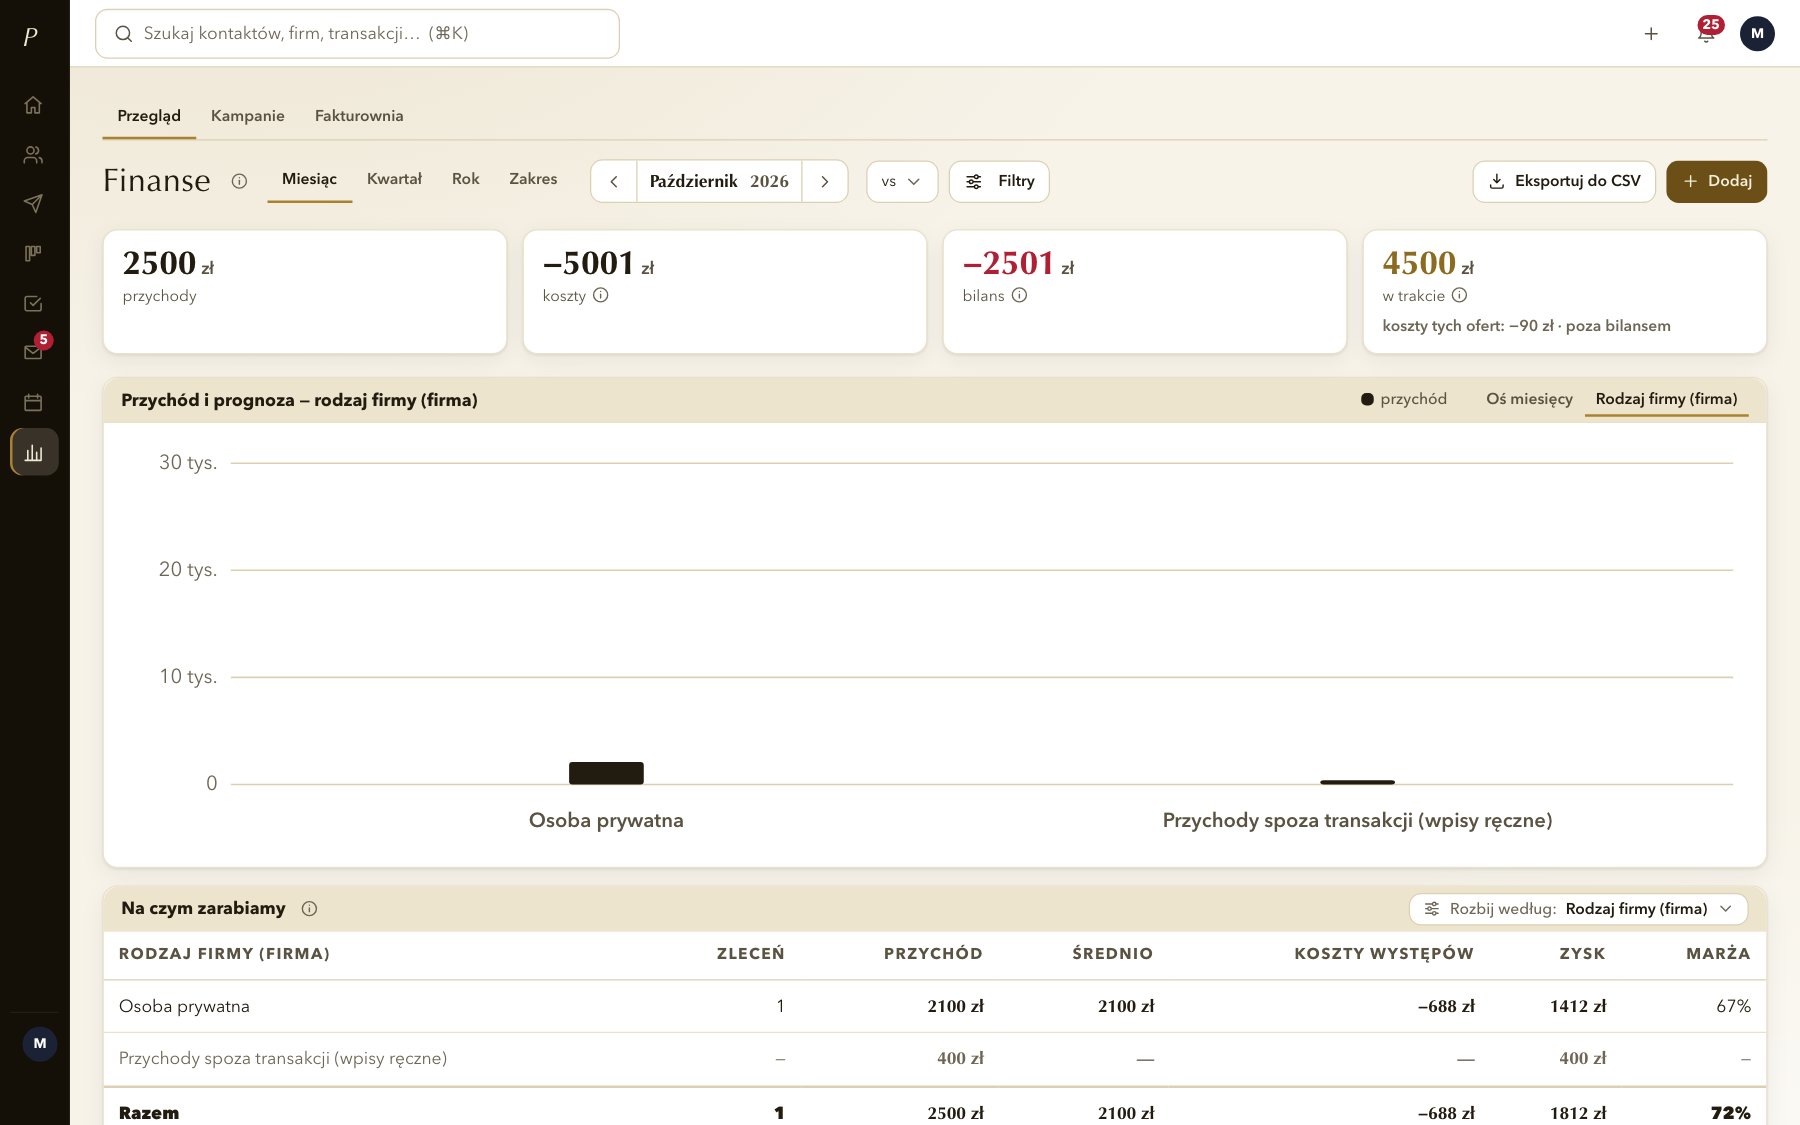1800x1125 pixels.
Task: Click the ZYSK column header
Action: pyautogui.click(x=1582, y=953)
